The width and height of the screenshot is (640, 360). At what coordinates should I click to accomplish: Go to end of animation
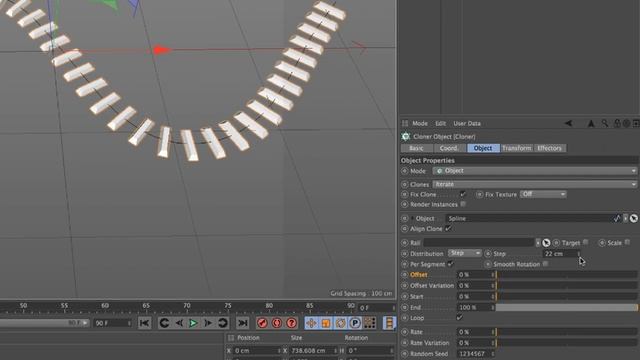[x=242, y=323]
